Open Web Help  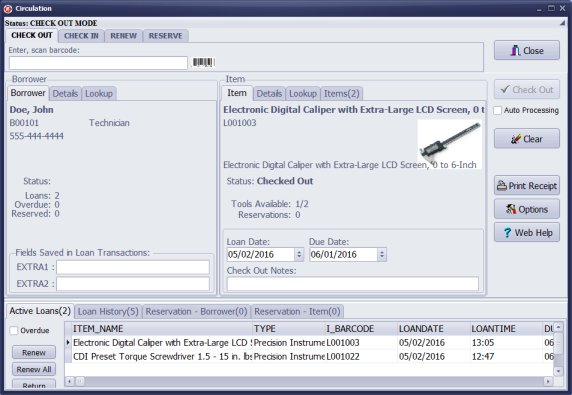click(x=527, y=232)
